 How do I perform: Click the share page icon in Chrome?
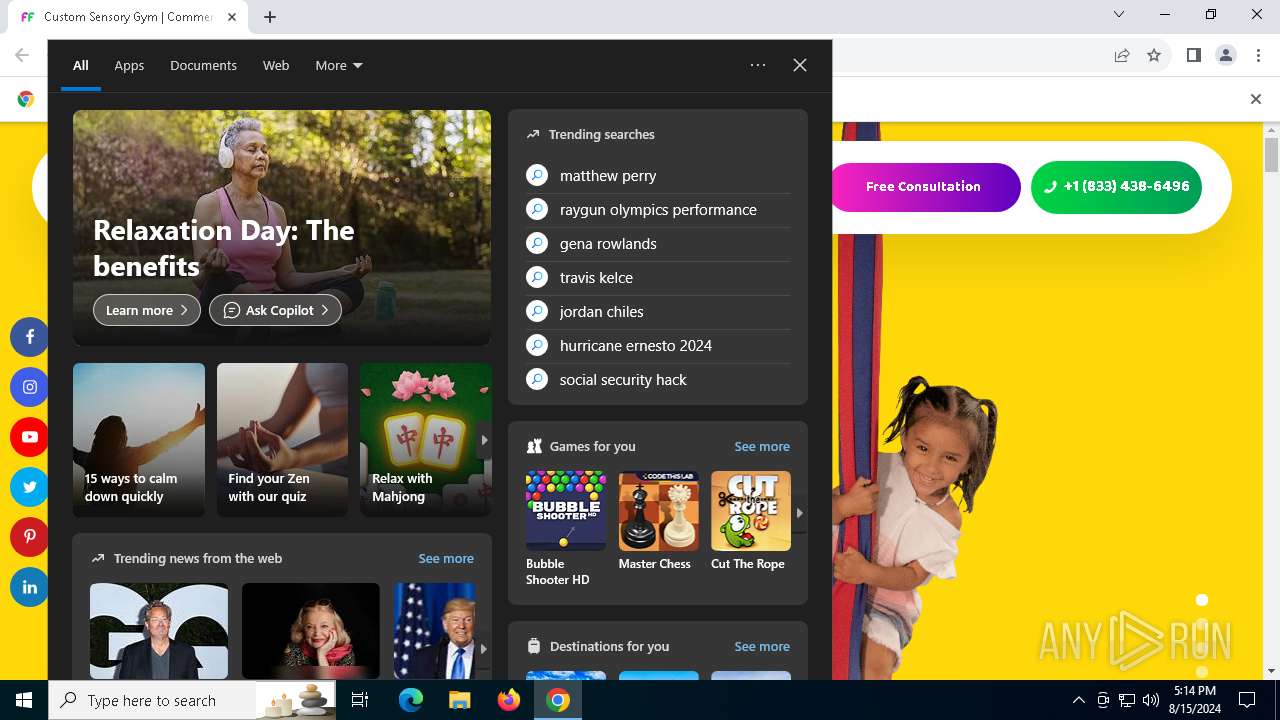(1122, 56)
